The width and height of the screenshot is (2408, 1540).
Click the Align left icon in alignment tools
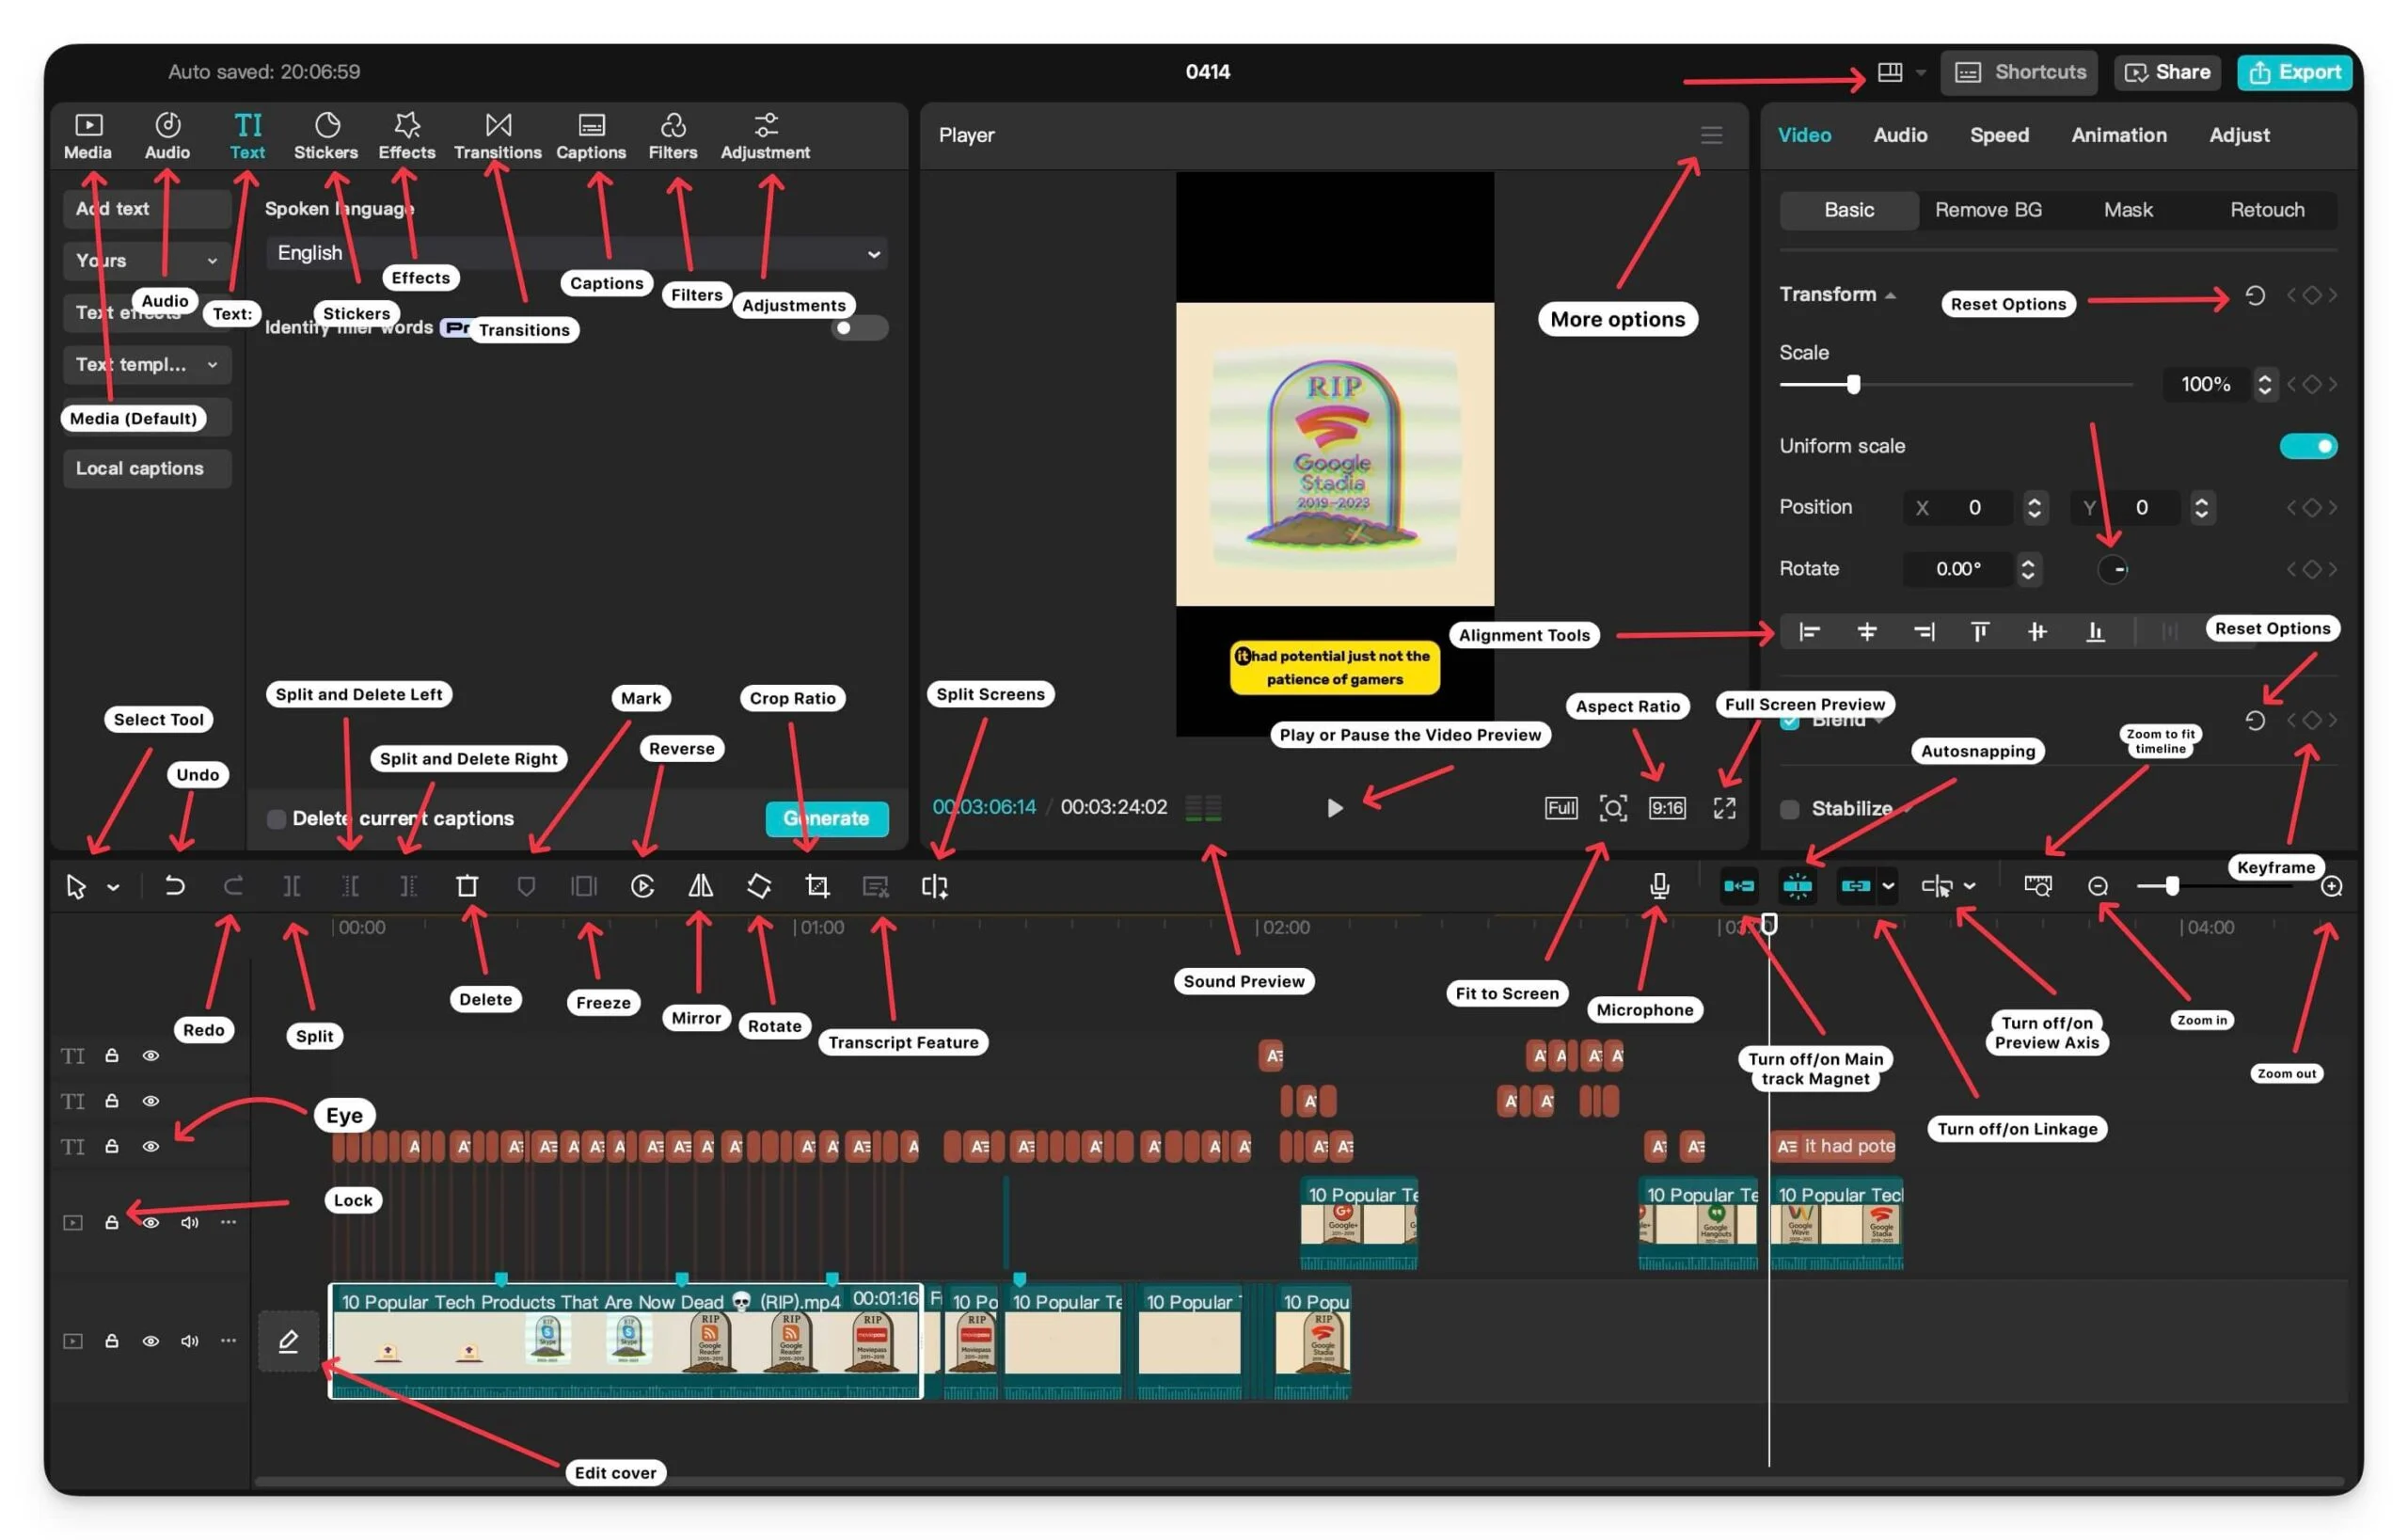(x=1809, y=632)
